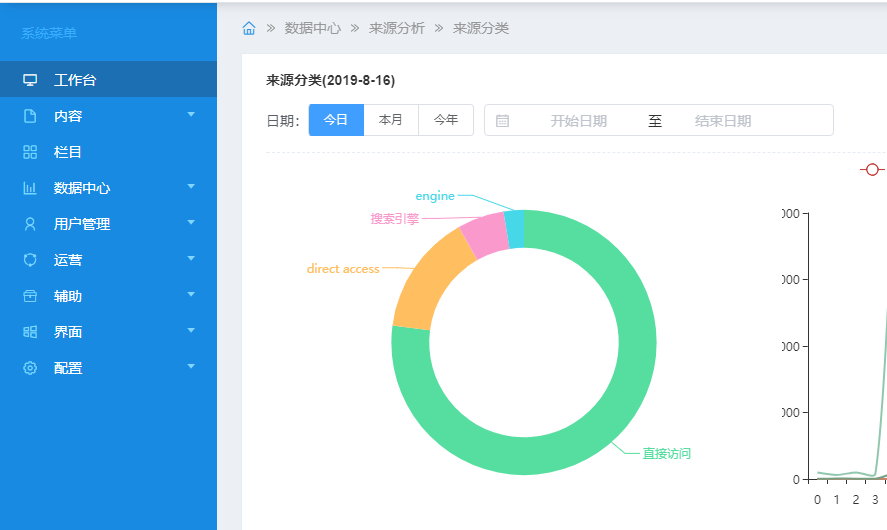Switch date filter to 今年
This screenshot has height=530, width=887.
tap(446, 120)
